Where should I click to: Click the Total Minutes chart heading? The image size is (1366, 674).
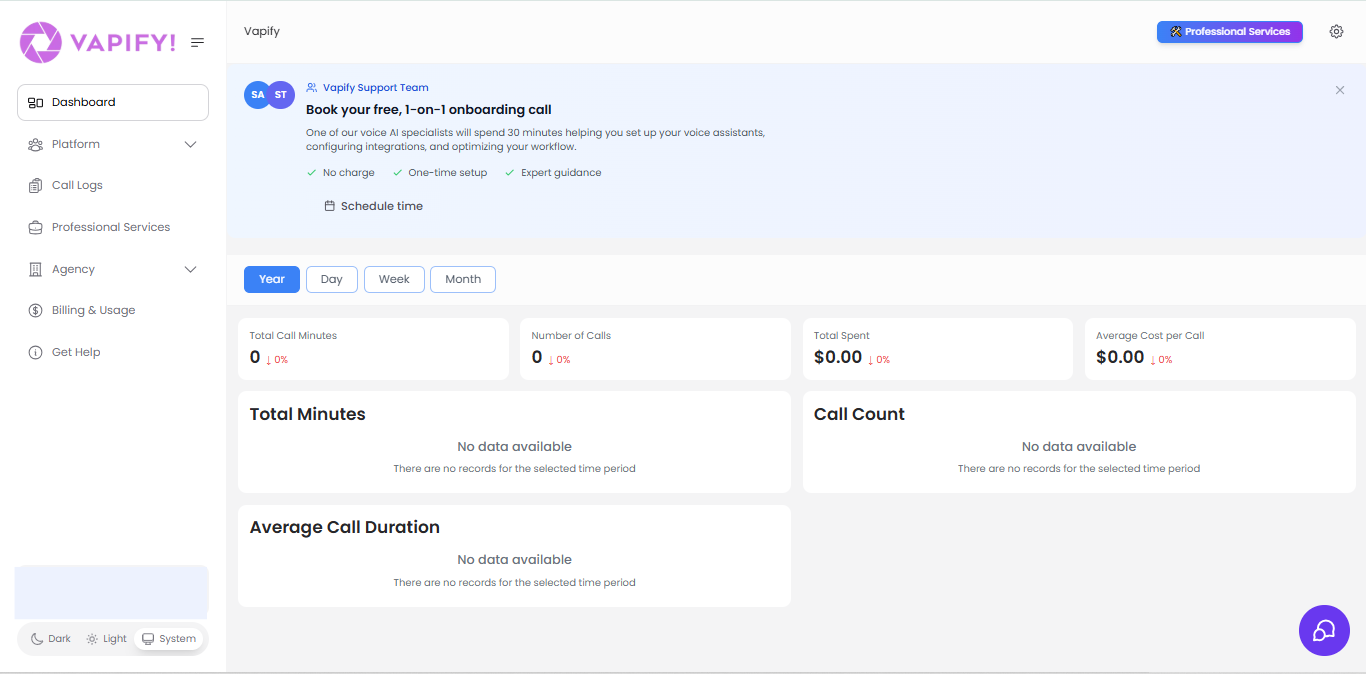click(308, 414)
